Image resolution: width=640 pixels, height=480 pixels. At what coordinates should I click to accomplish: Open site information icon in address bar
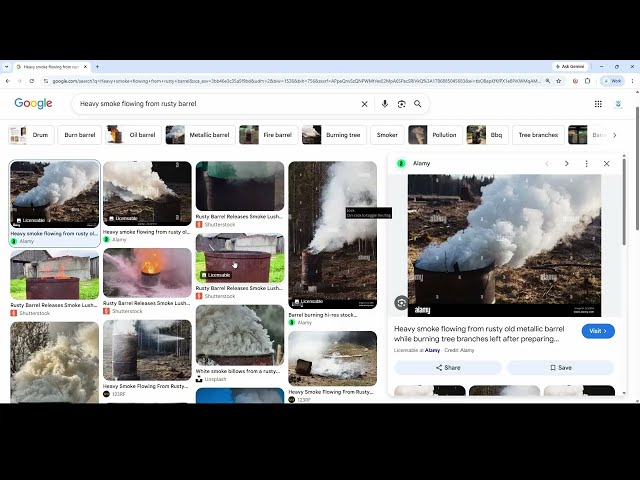tap(46, 81)
